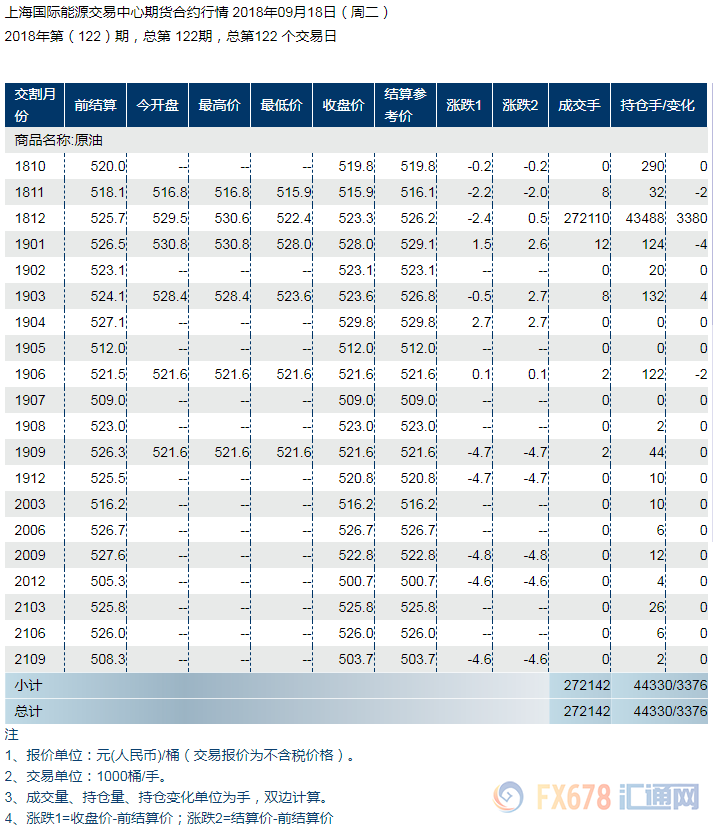Click 1903 settlement price 526.8

418,296
